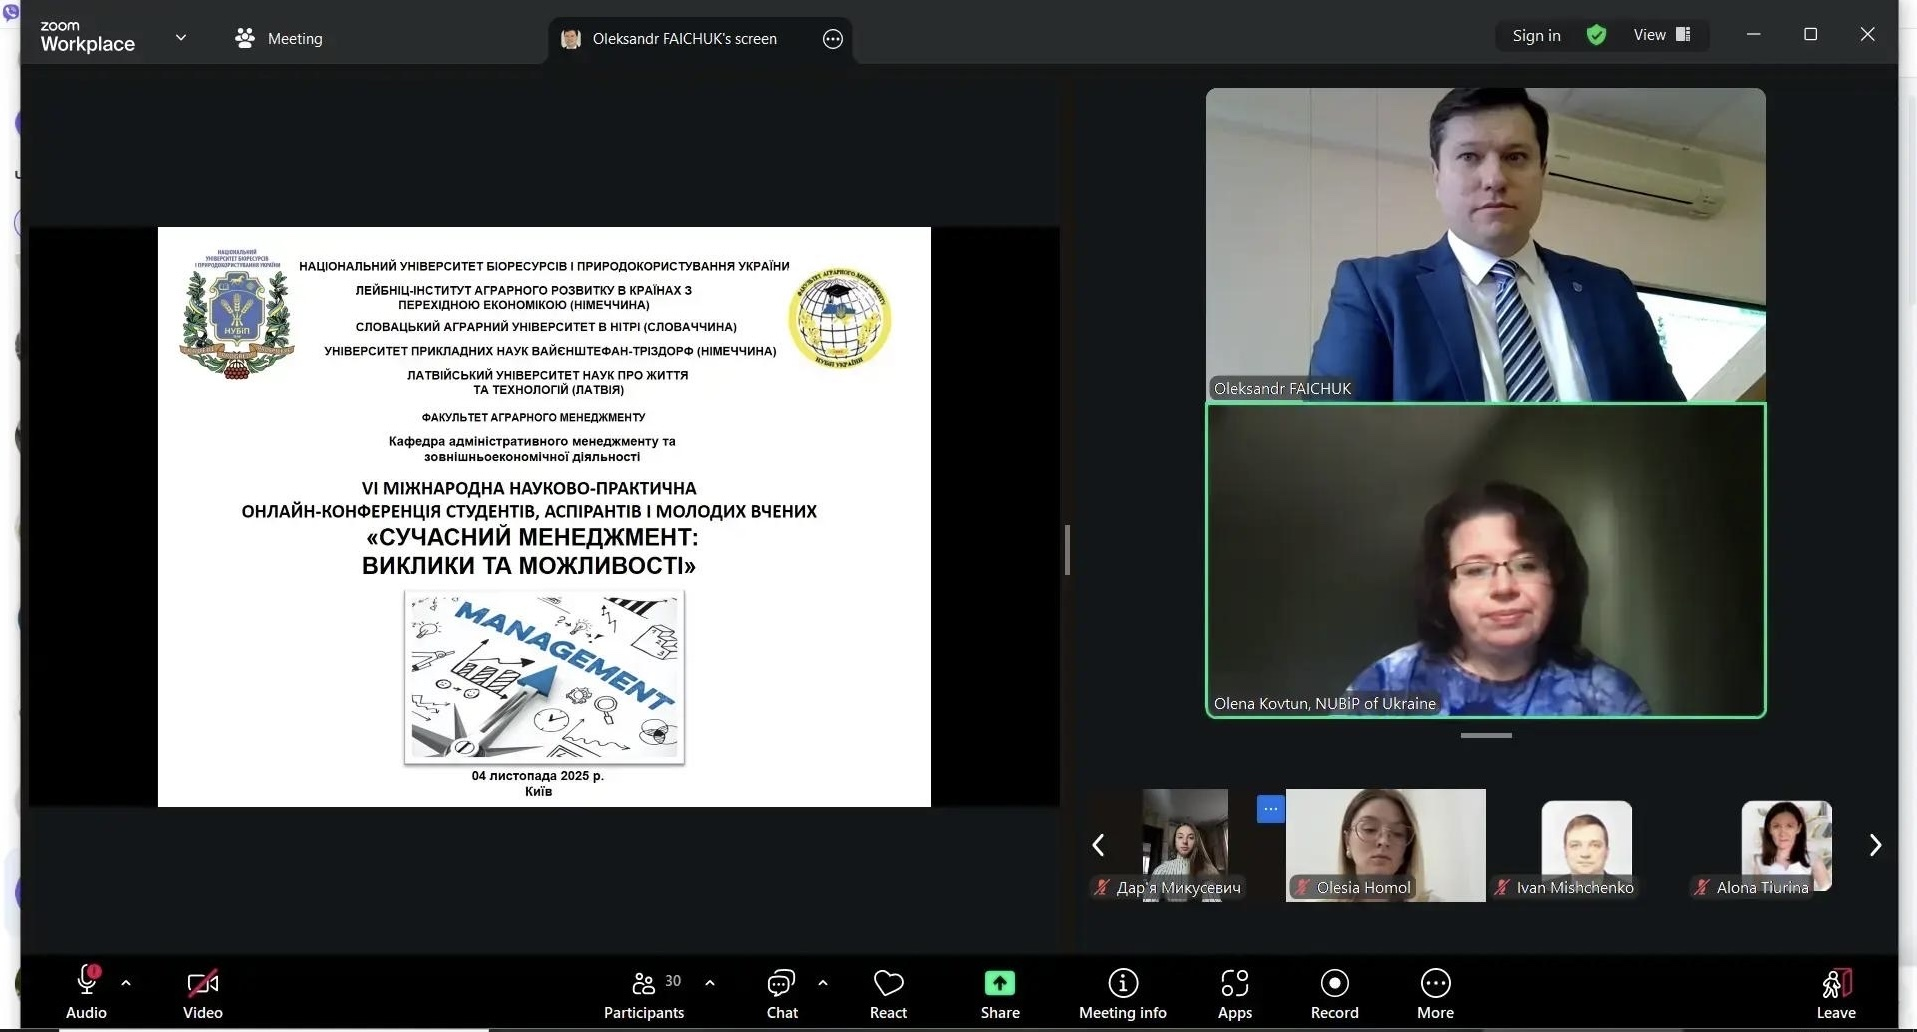The height and width of the screenshot is (1032, 1917).
Task: Open the blue options button on Olesia Homol's tile
Action: 1270,808
